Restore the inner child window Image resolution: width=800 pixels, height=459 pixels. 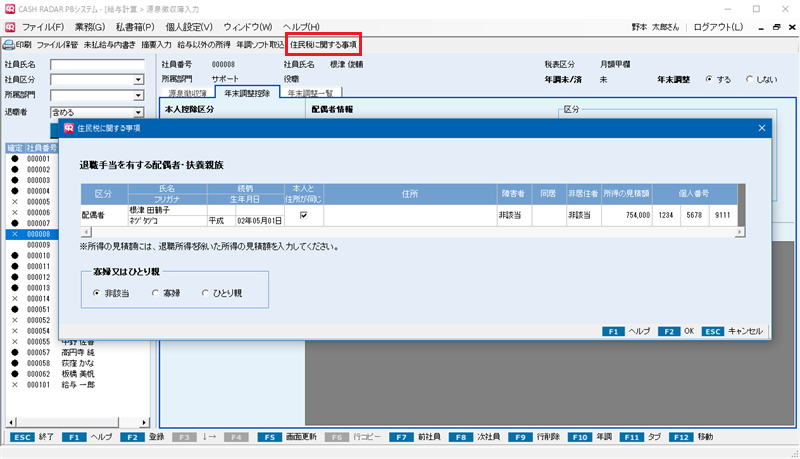pos(777,27)
